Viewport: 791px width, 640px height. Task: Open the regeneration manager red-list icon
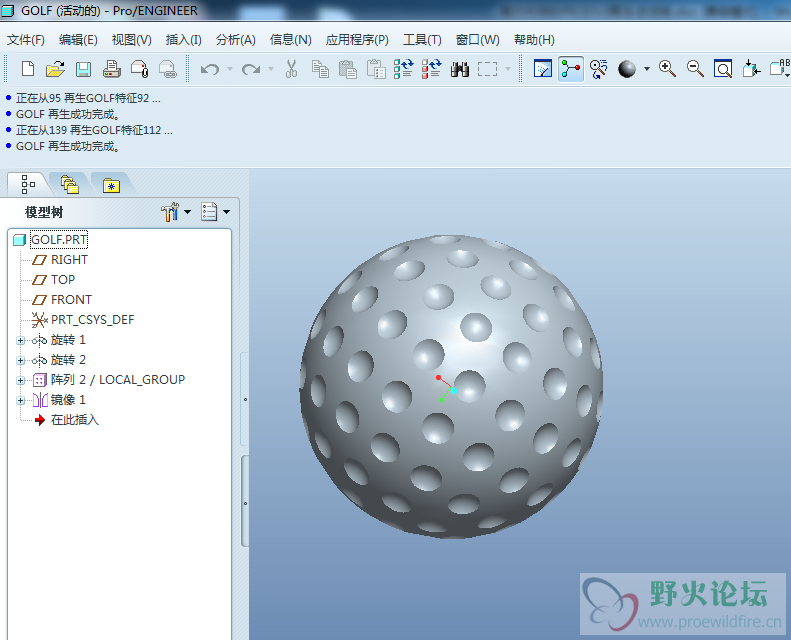tap(432, 69)
